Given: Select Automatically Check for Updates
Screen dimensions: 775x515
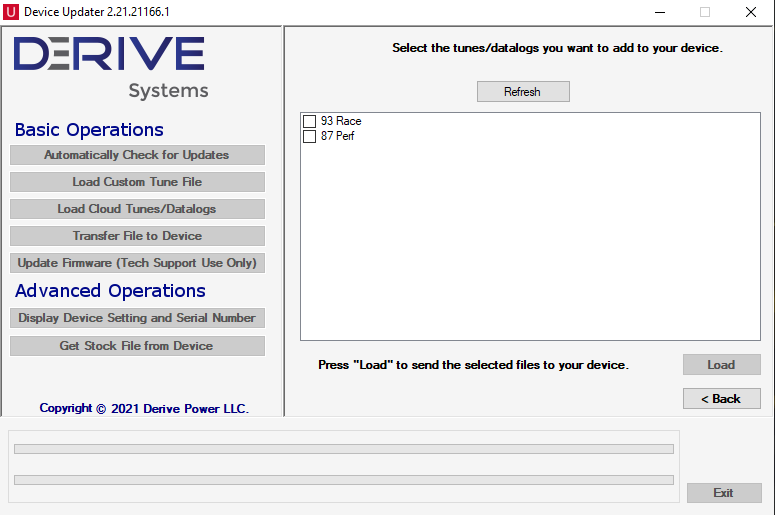Looking at the screenshot, I should coord(137,155).
